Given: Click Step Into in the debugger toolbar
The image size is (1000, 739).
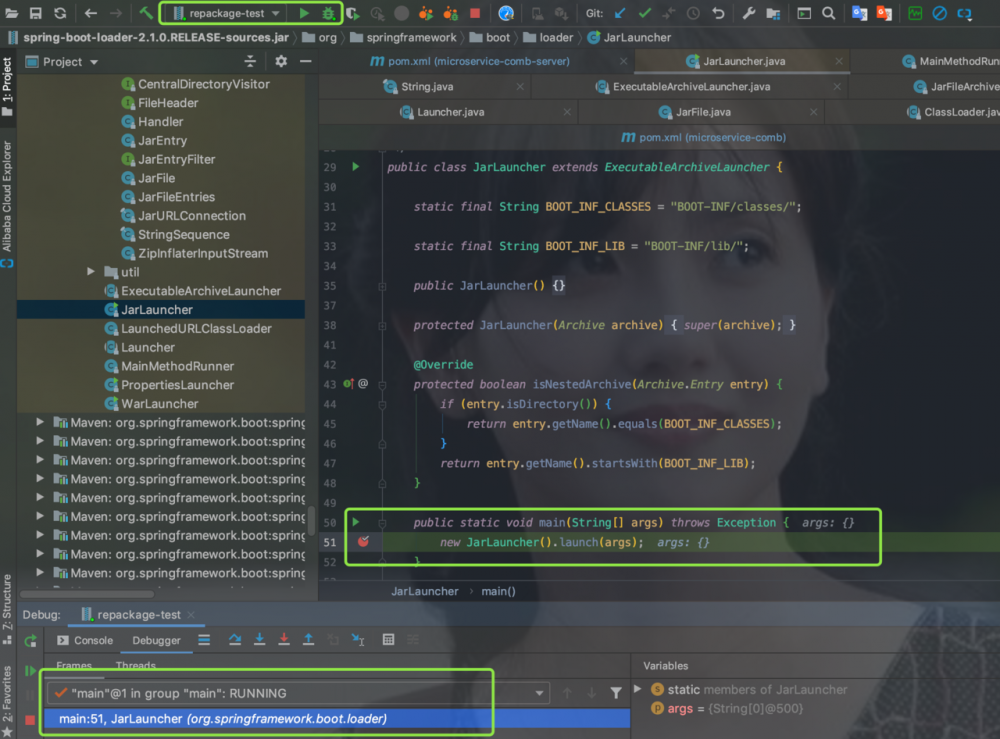Looking at the screenshot, I should [259, 640].
